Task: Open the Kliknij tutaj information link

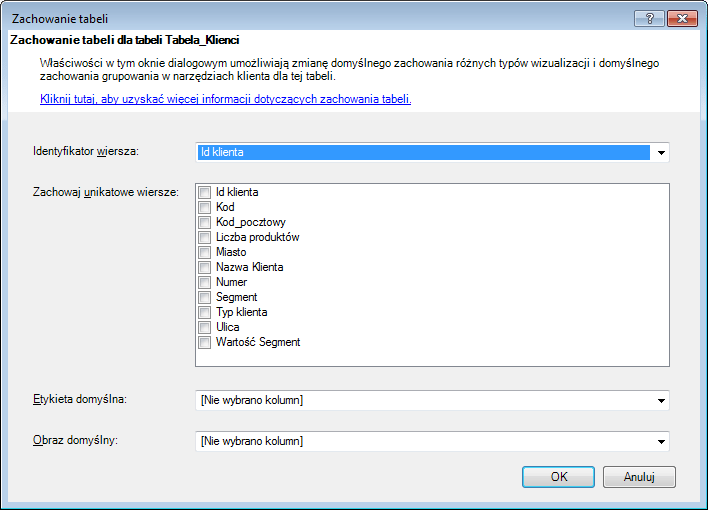Action: (x=225, y=99)
